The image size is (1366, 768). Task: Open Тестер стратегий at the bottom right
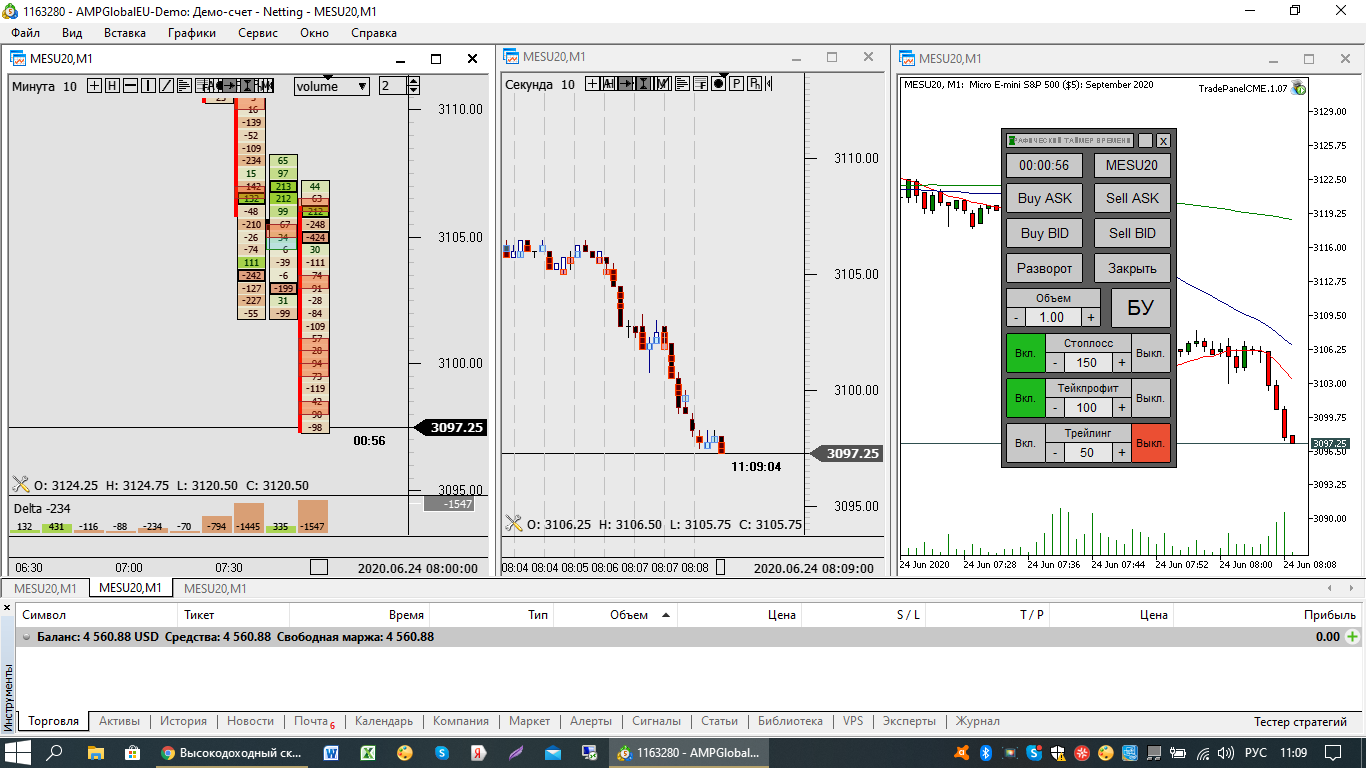click(1301, 721)
